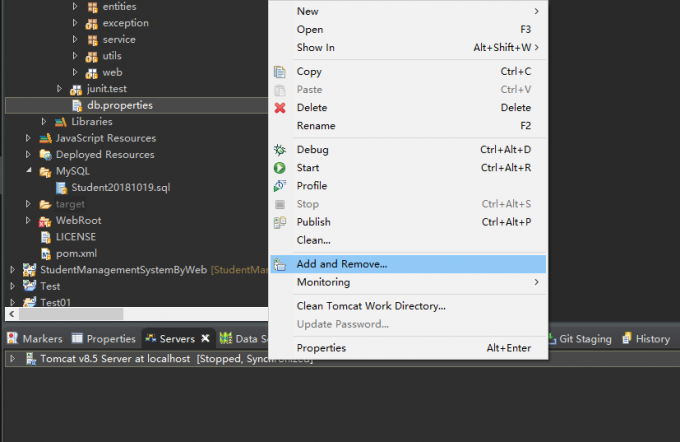Click the Profile icon in context menu
The width and height of the screenshot is (680, 442).
[280, 186]
